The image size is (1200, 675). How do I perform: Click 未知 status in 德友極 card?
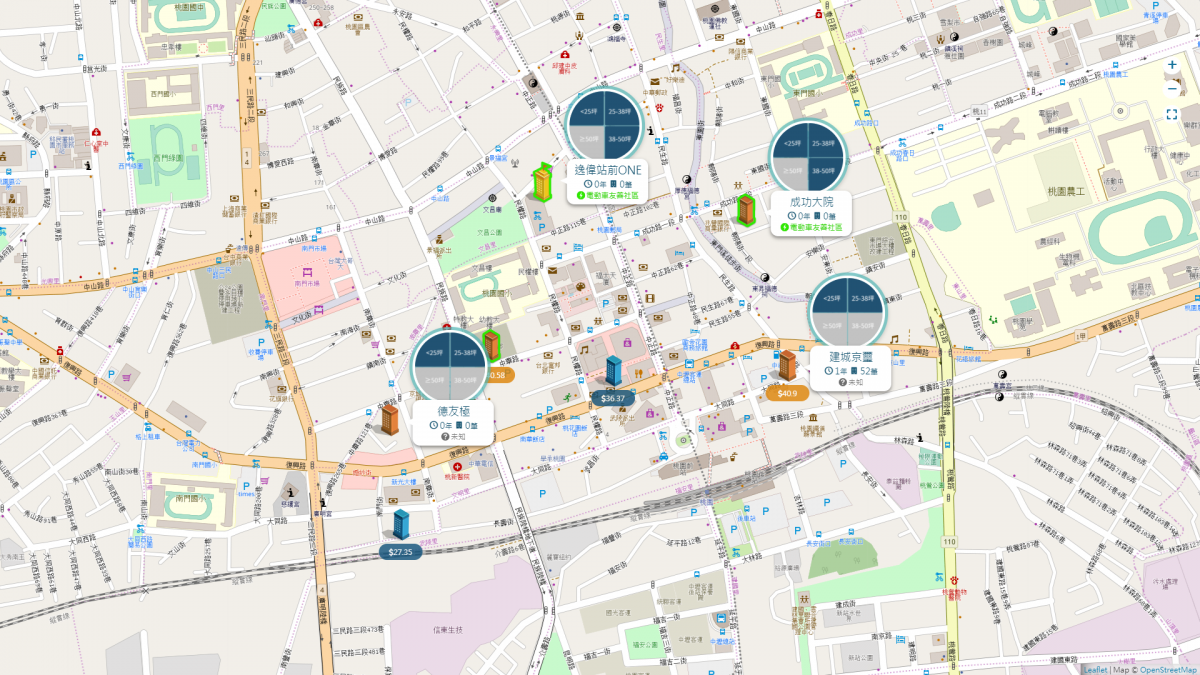tap(458, 437)
